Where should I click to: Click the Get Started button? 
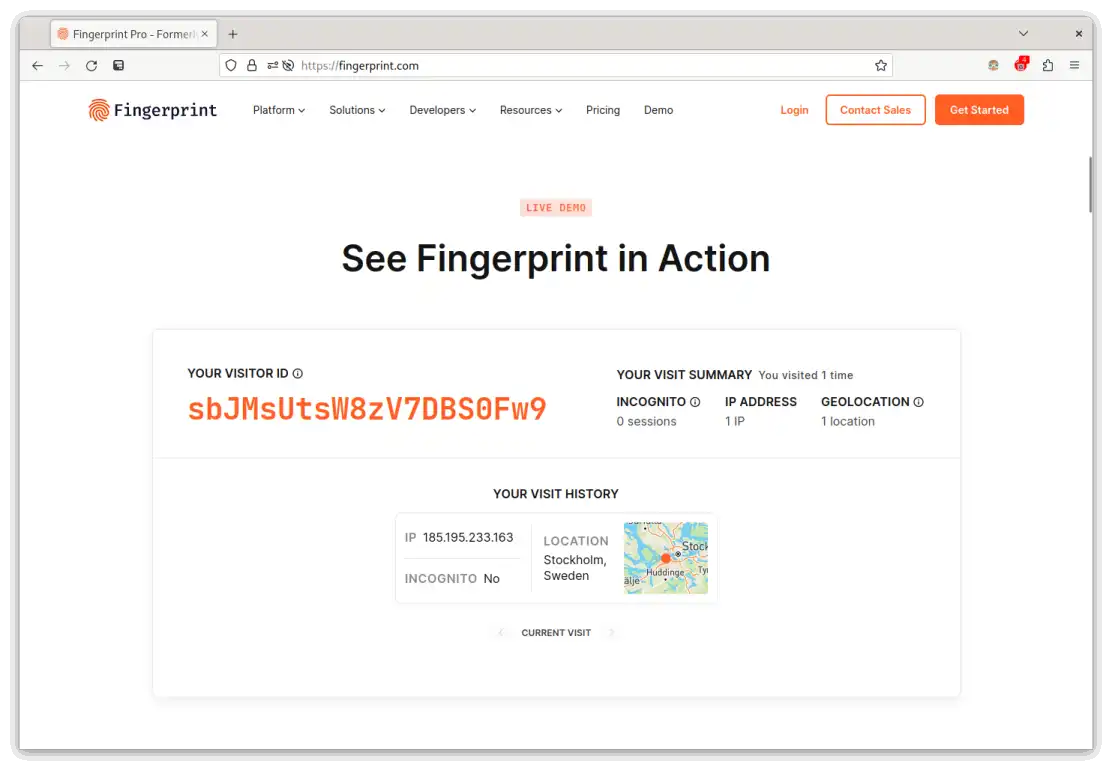tap(979, 110)
